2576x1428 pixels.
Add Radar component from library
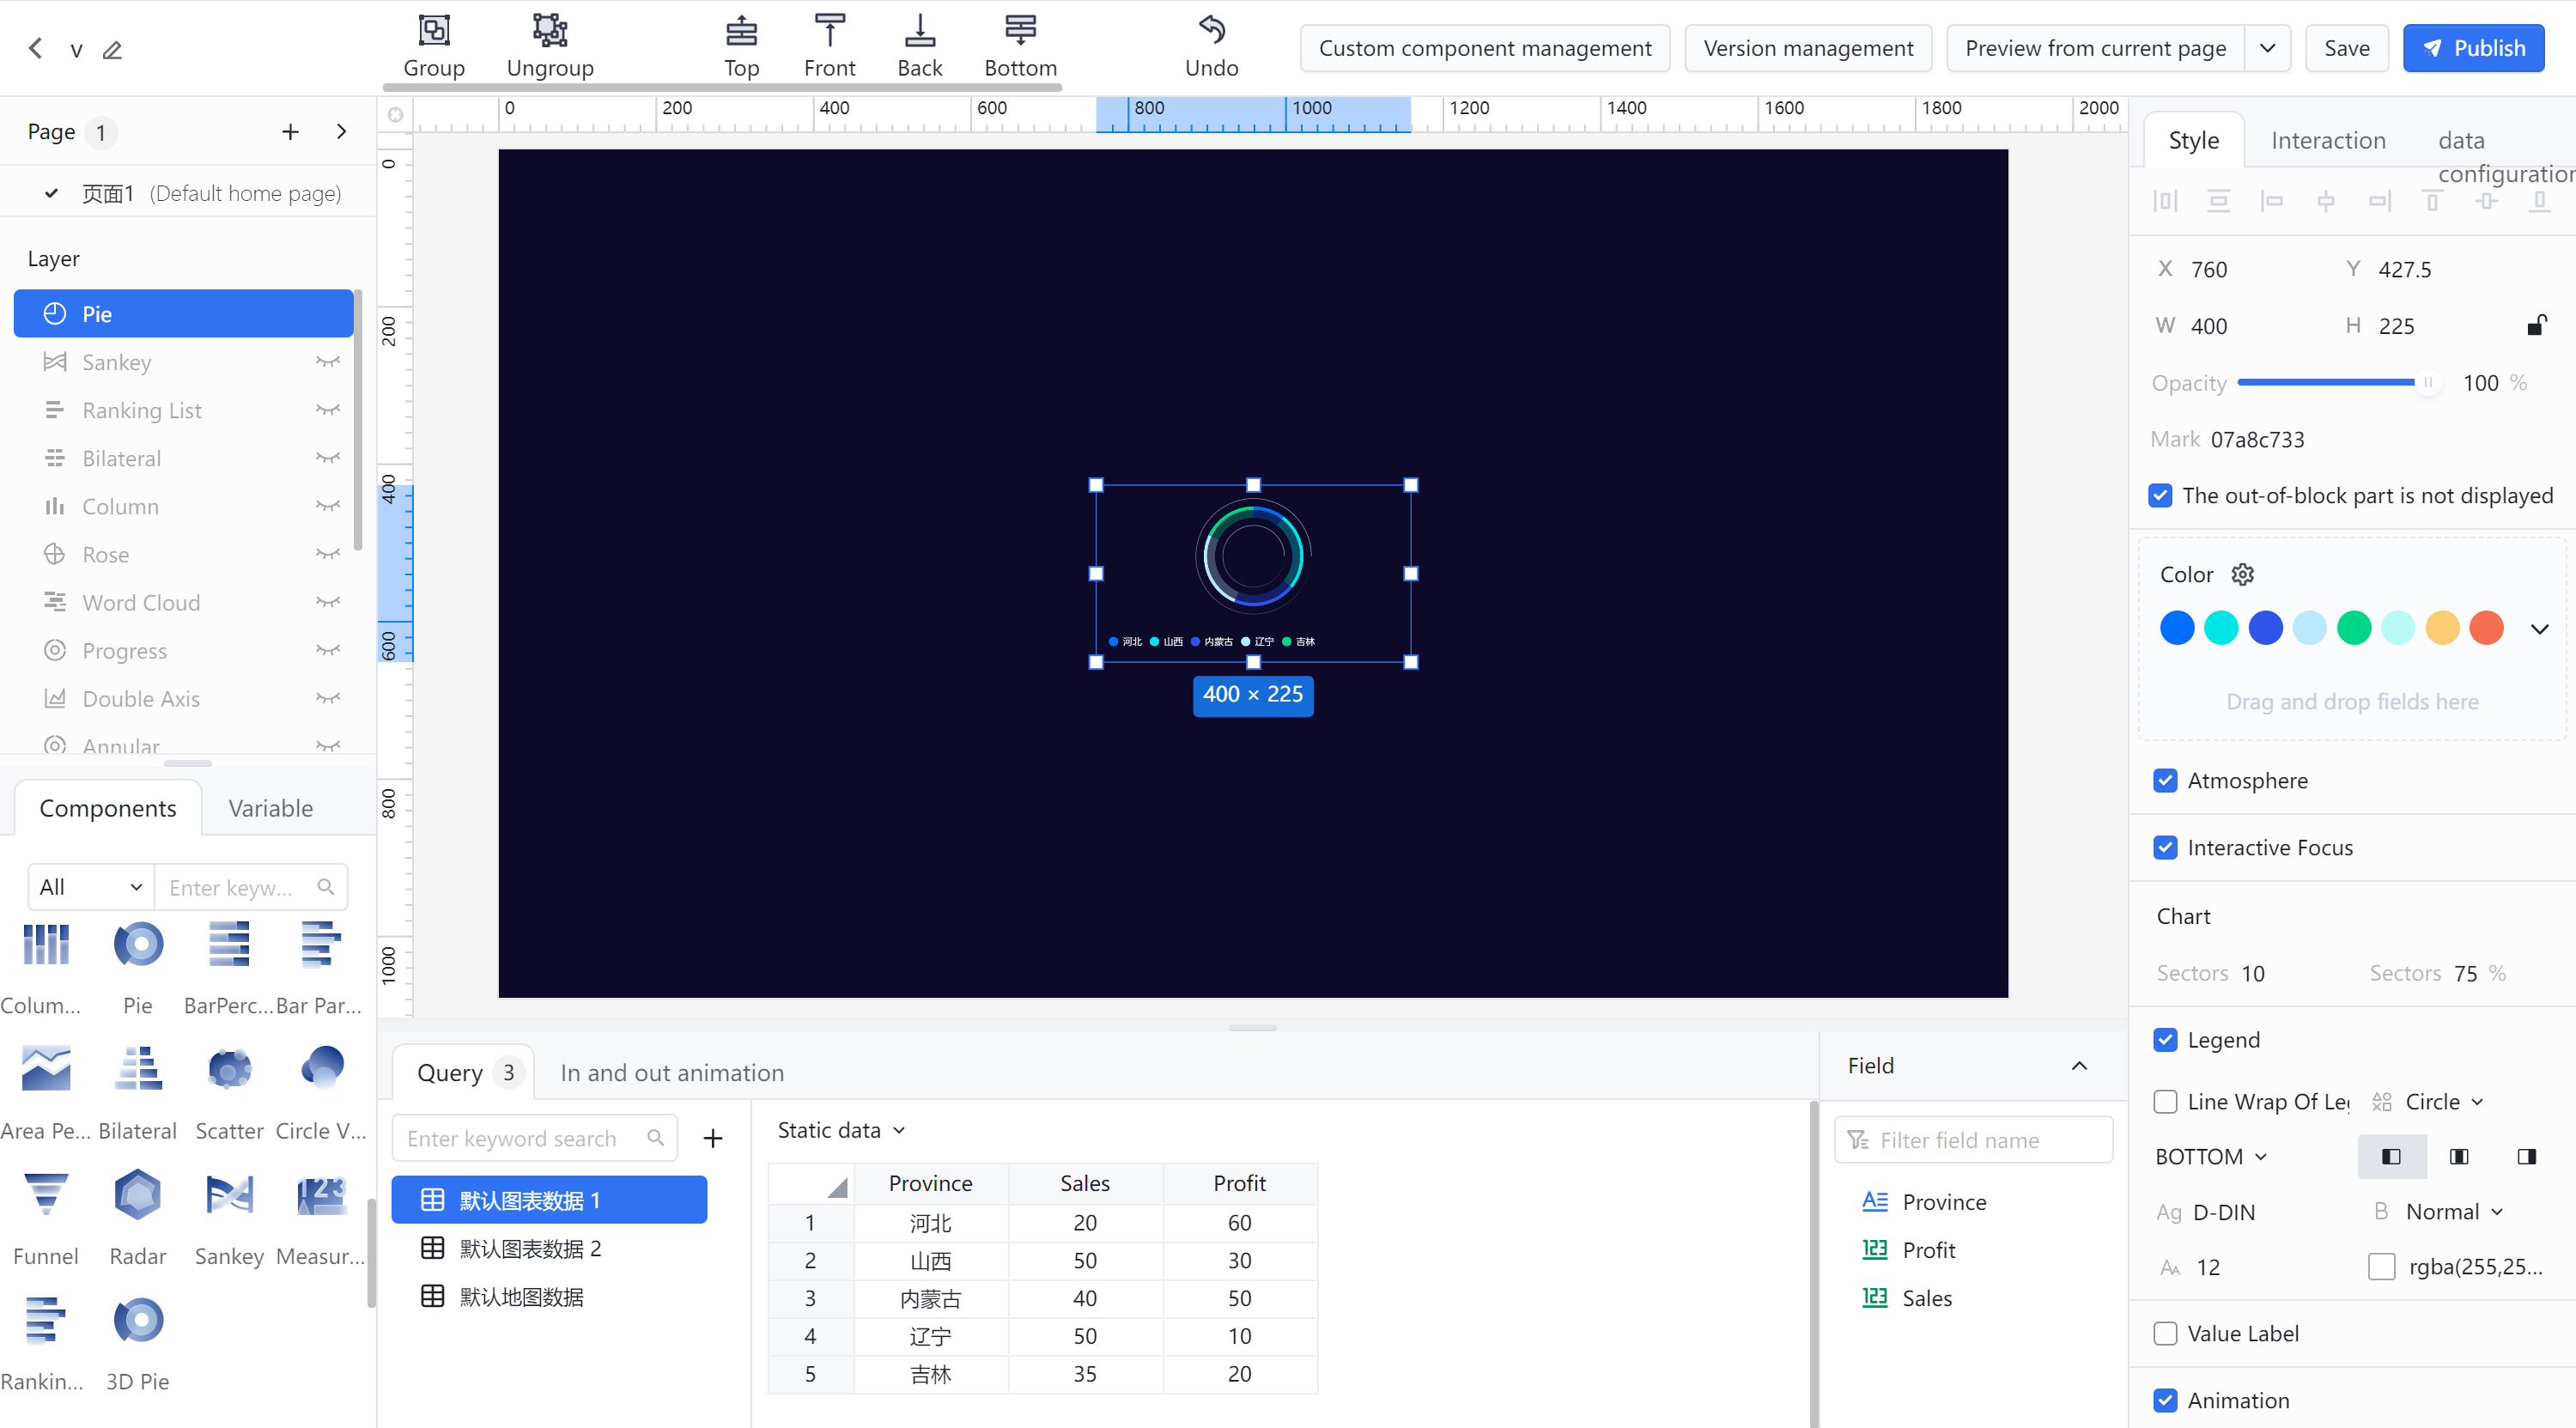(x=138, y=1195)
